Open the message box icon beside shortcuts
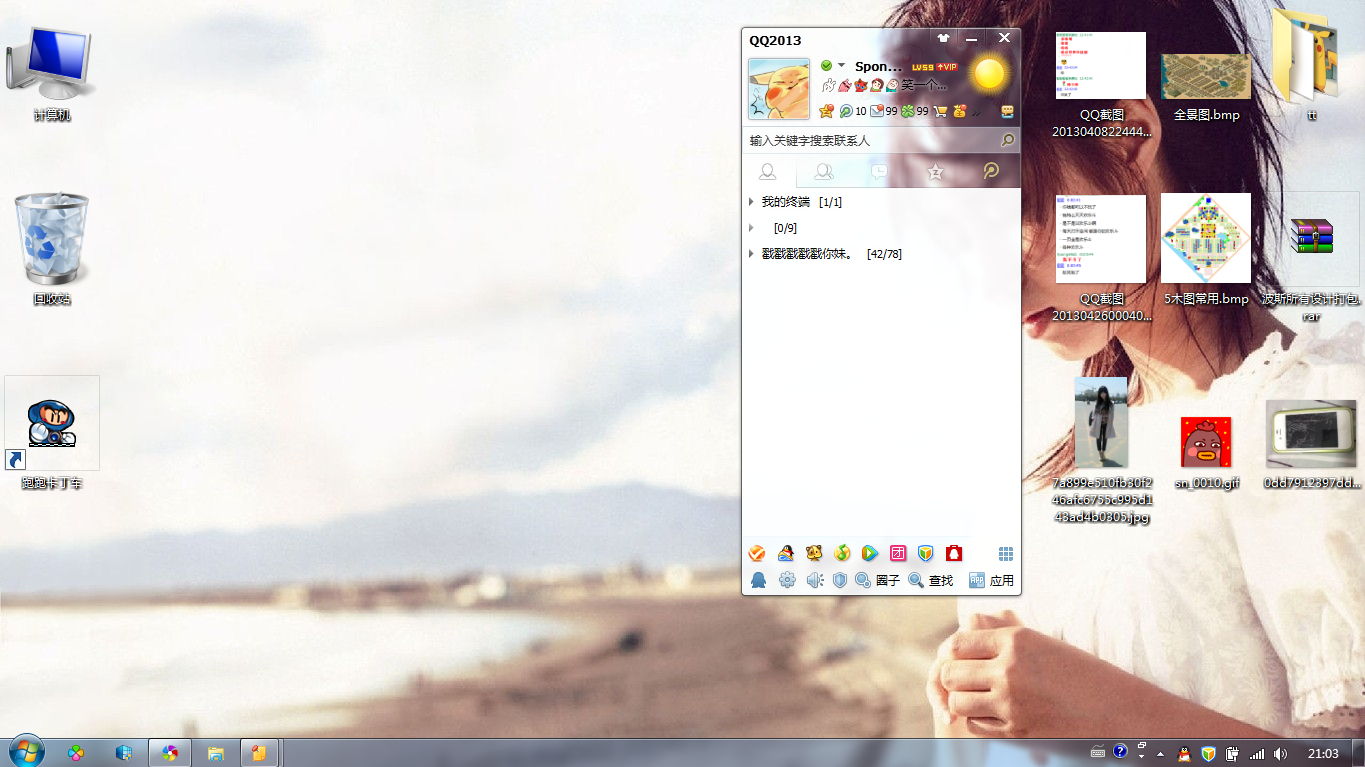Screen dimensions: 1365x767 pyautogui.click(x=1007, y=111)
